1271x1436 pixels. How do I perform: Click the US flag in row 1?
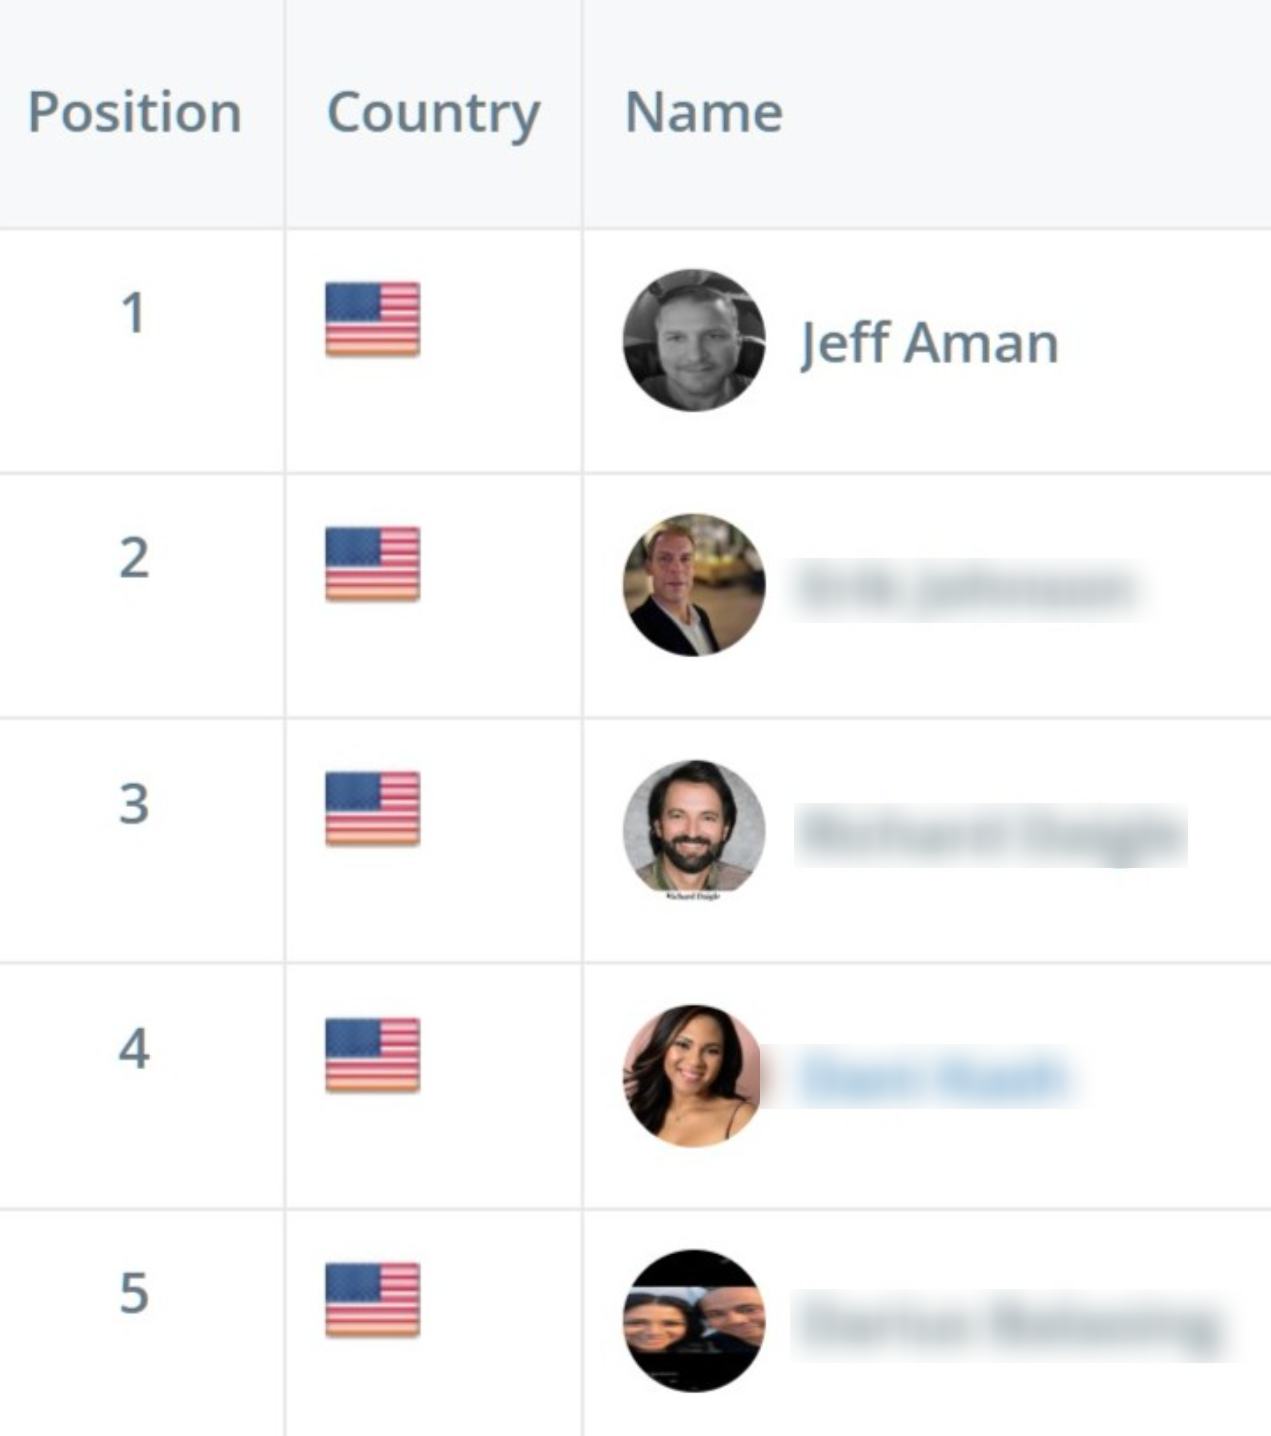pos(372,319)
